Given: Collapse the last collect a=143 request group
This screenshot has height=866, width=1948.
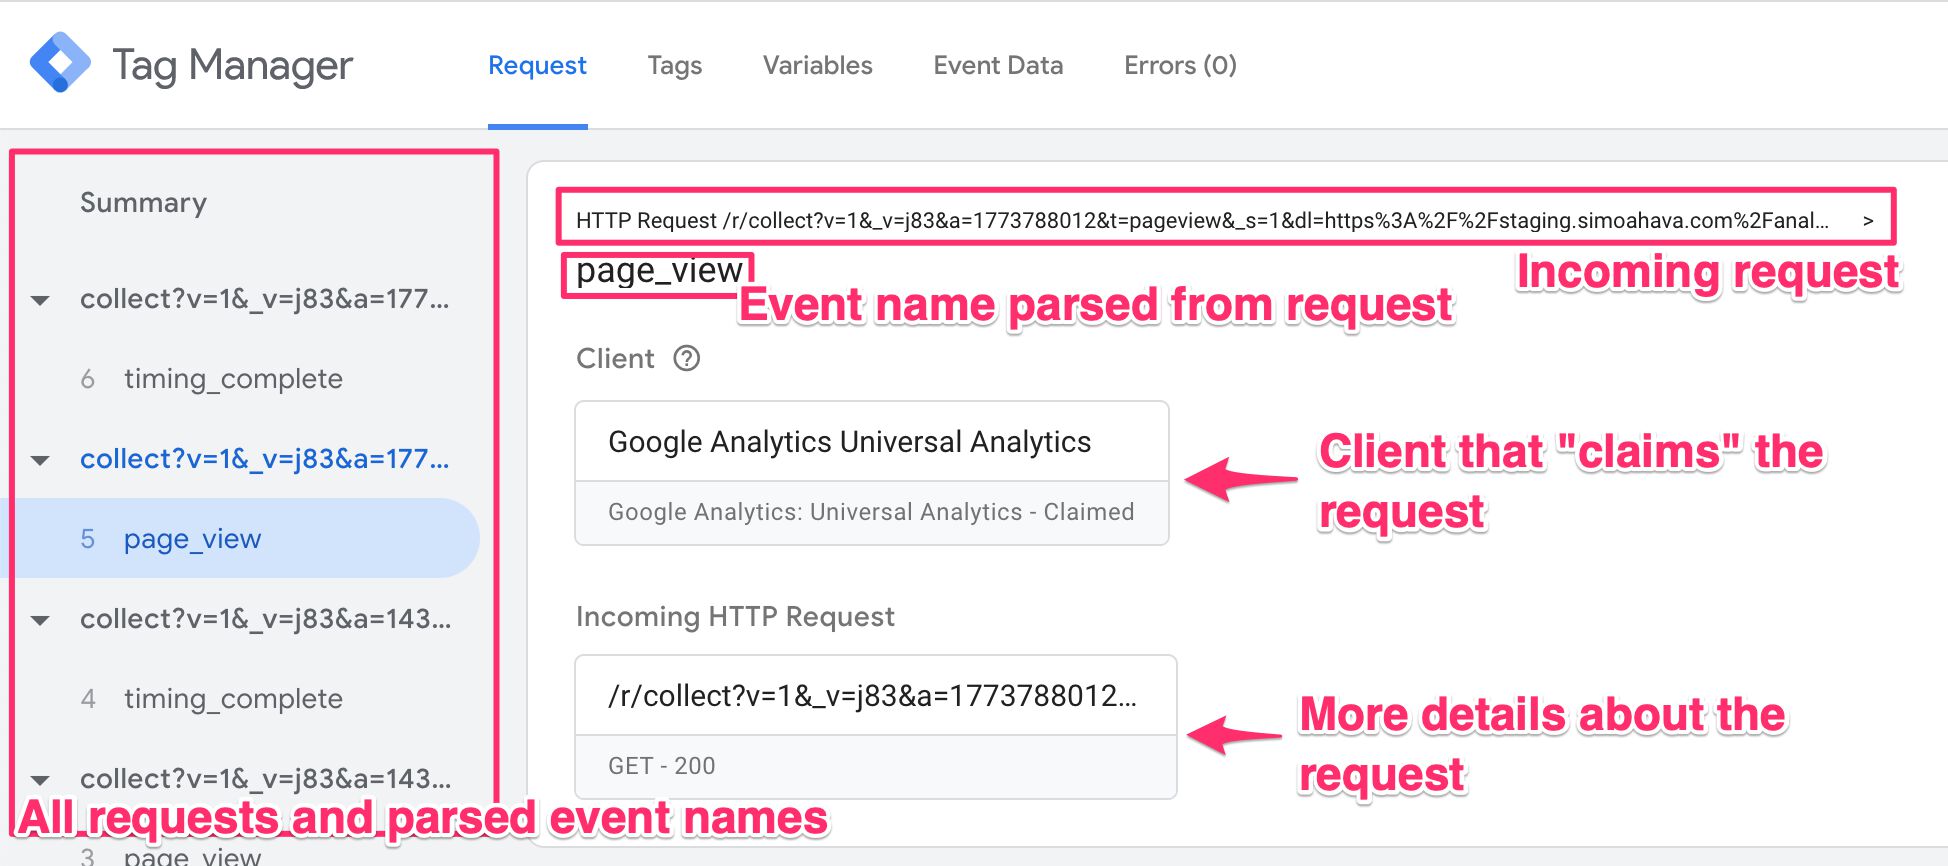Looking at the screenshot, I should pos(40,780).
